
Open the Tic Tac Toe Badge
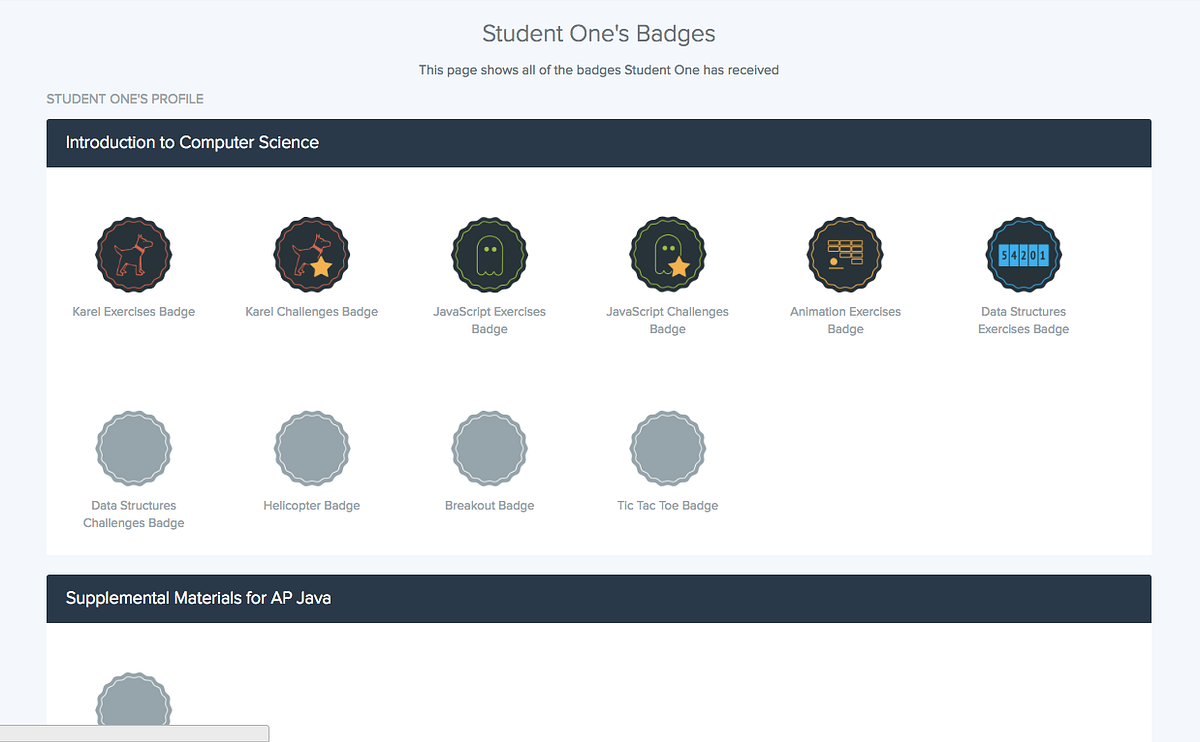point(667,448)
